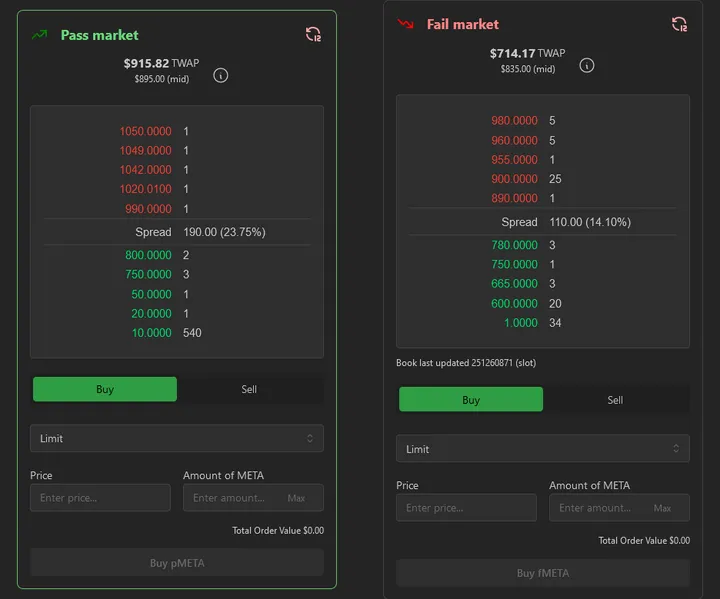Viewport: 720px width, 599px height.
Task: Click the Fail market refresh icon
Action: [679, 24]
